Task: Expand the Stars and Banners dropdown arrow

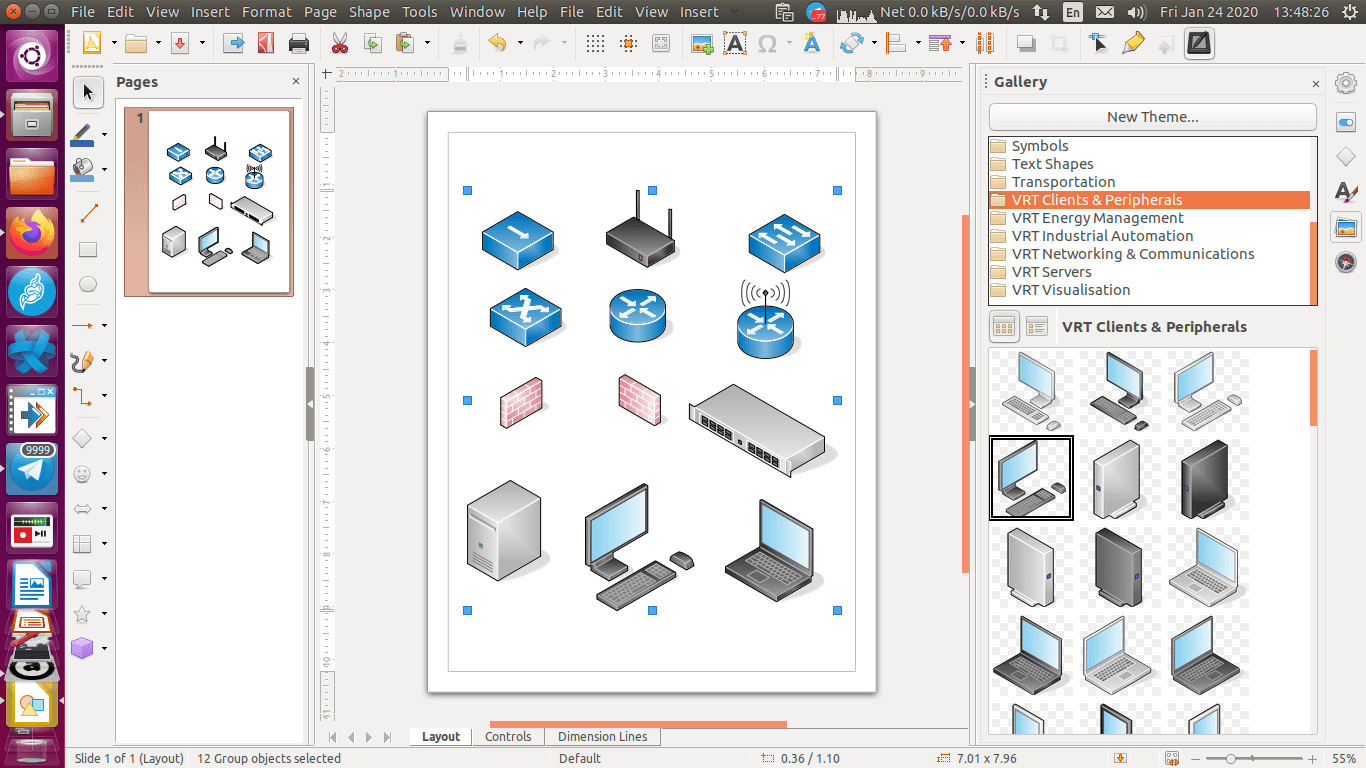Action: click(105, 613)
